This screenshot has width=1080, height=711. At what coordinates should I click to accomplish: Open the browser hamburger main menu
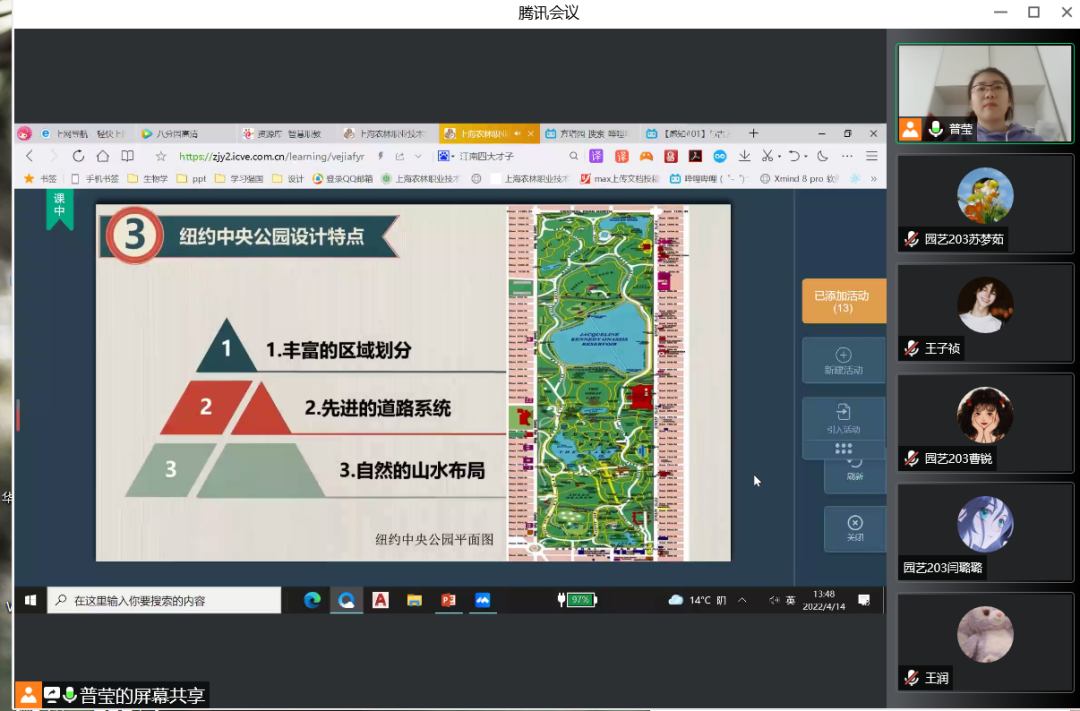coord(871,156)
